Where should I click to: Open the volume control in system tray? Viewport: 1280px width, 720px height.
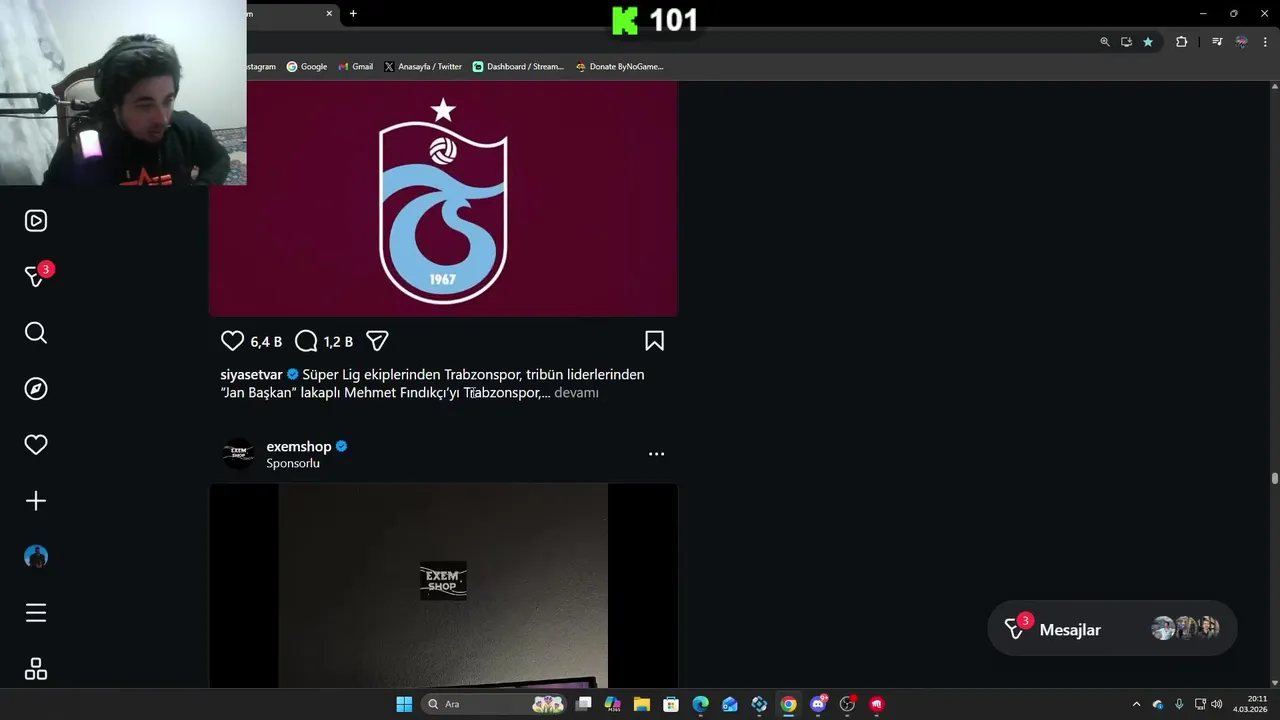coord(1216,704)
